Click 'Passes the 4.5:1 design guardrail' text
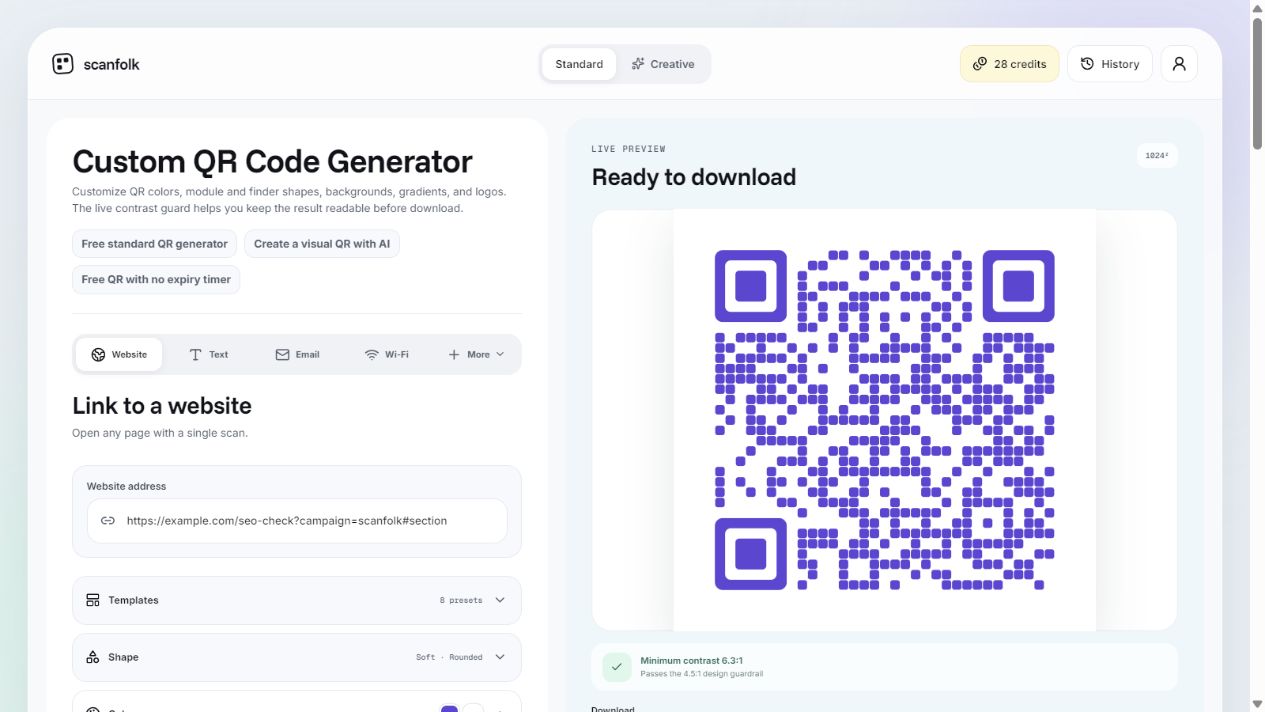 [702, 674]
